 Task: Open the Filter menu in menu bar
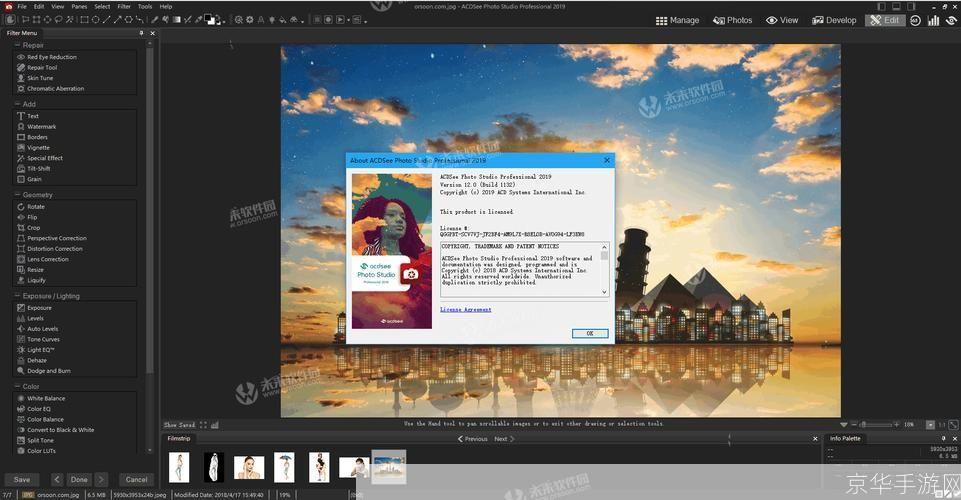(x=124, y=6)
